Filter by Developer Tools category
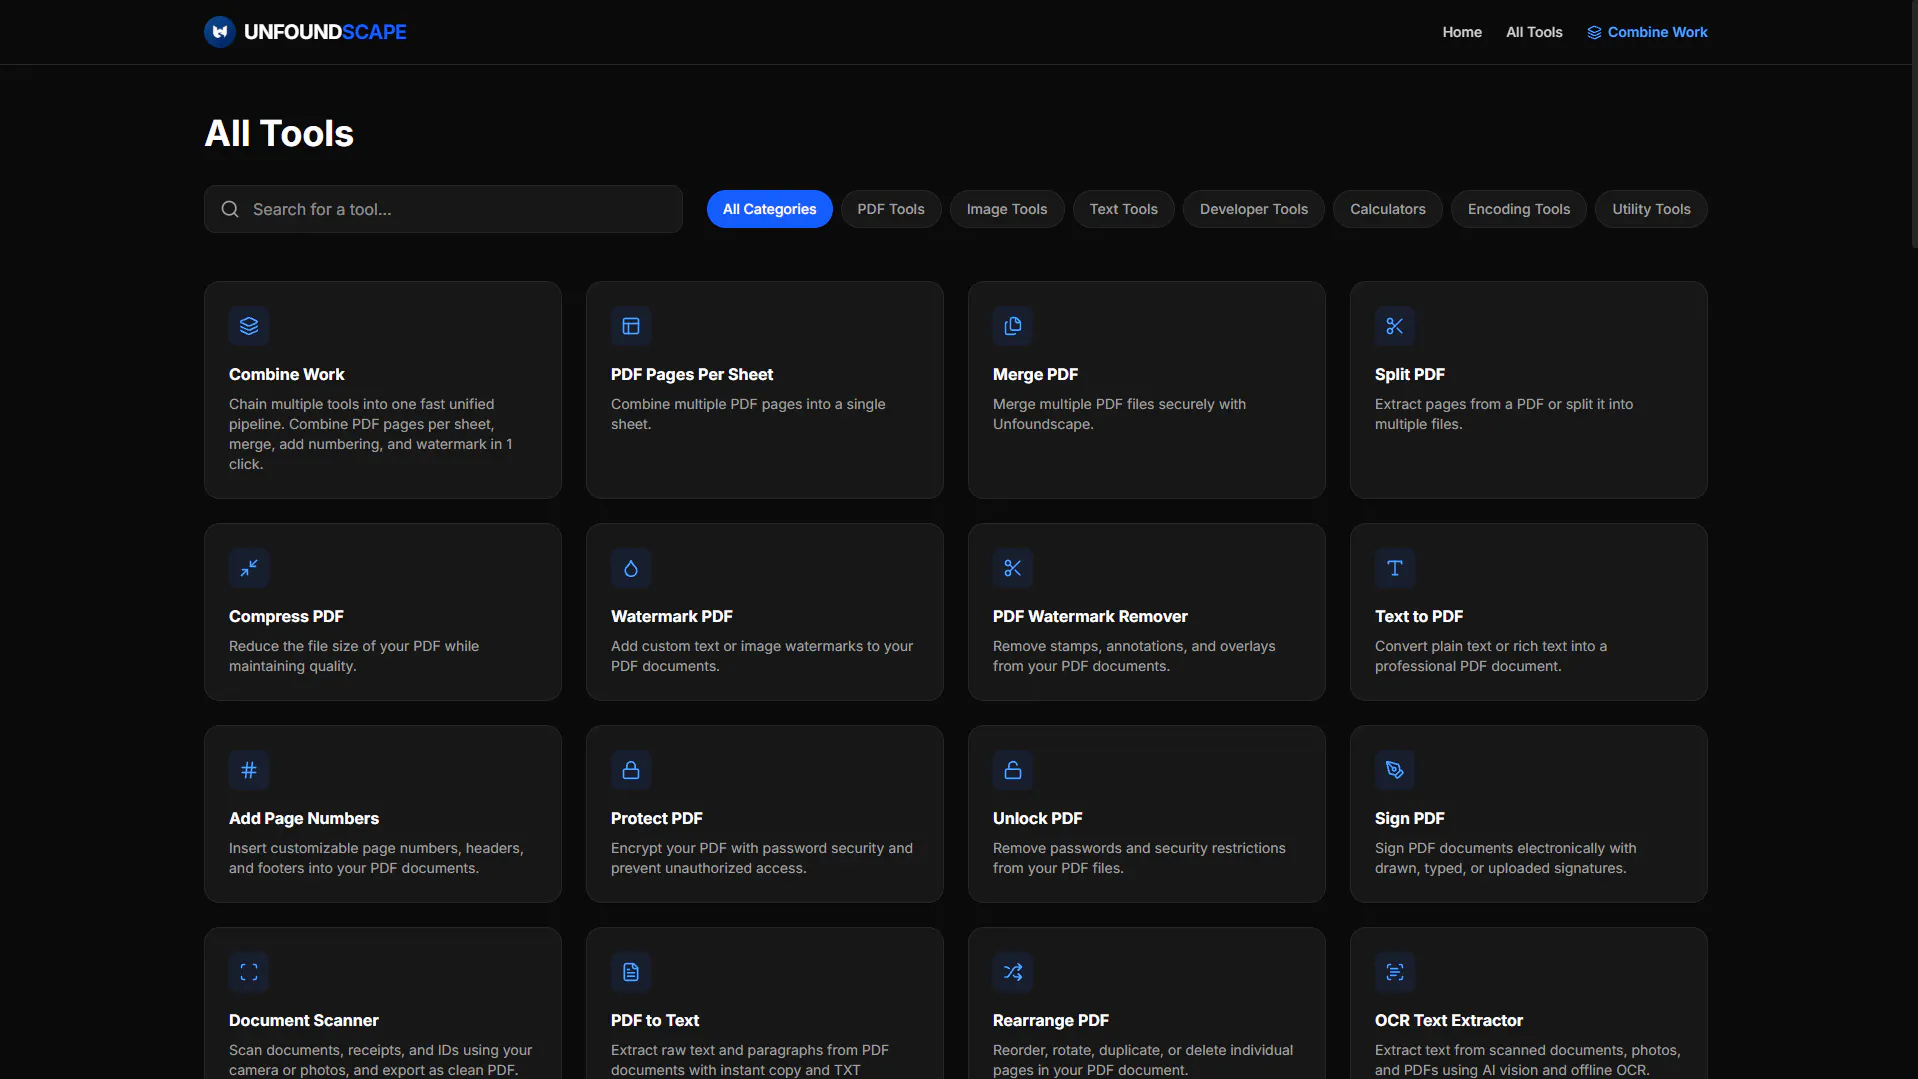 [1254, 209]
